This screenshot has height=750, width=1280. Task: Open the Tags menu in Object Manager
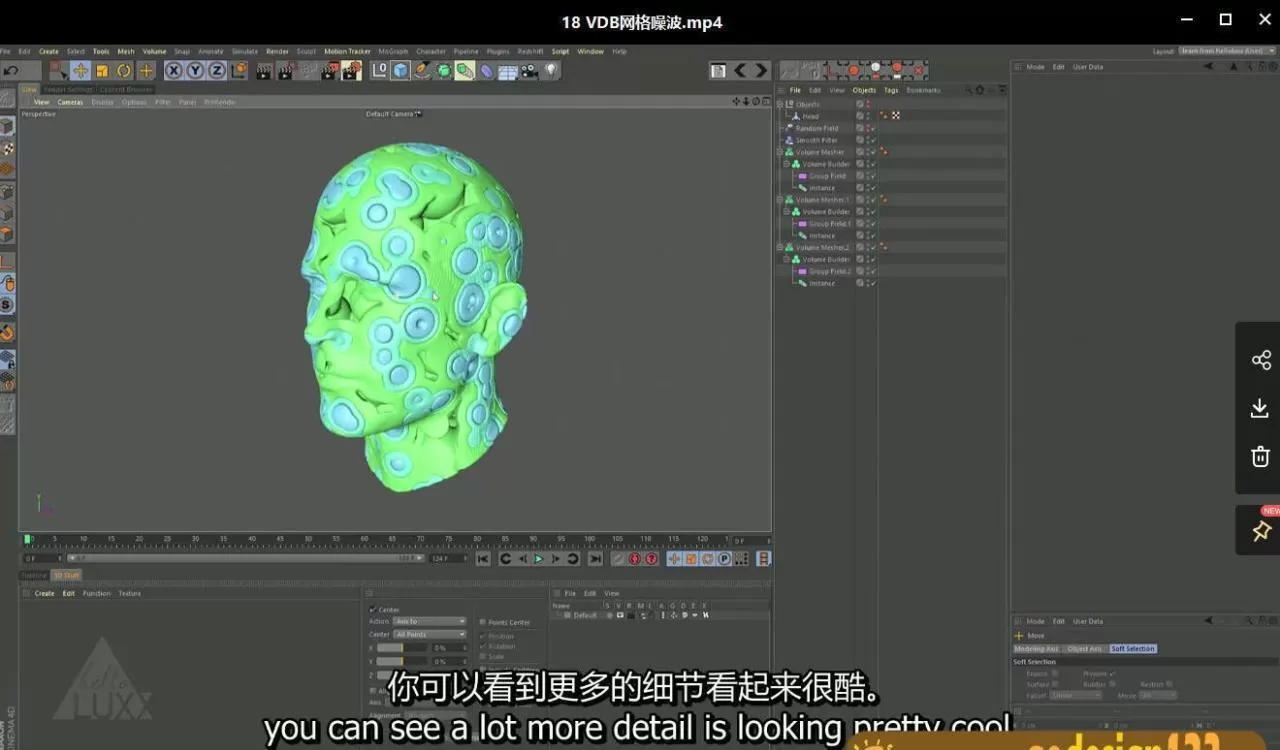[891, 90]
